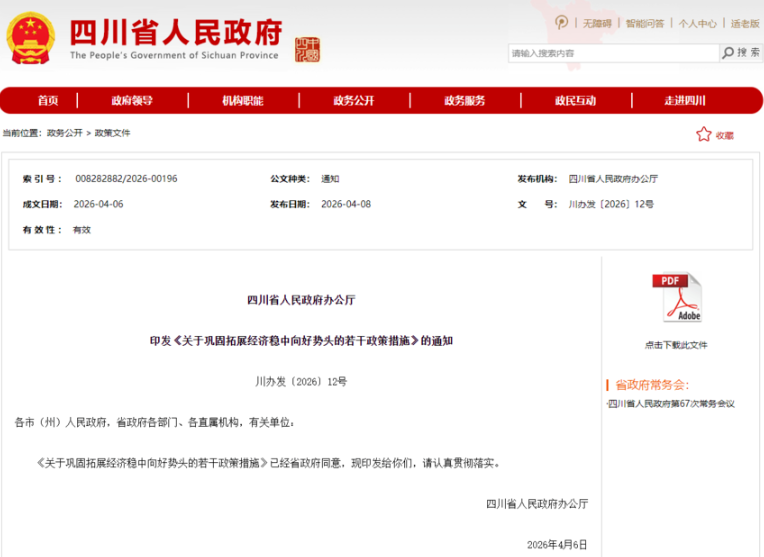Click the signature date 2026年4月6日

coord(557,544)
